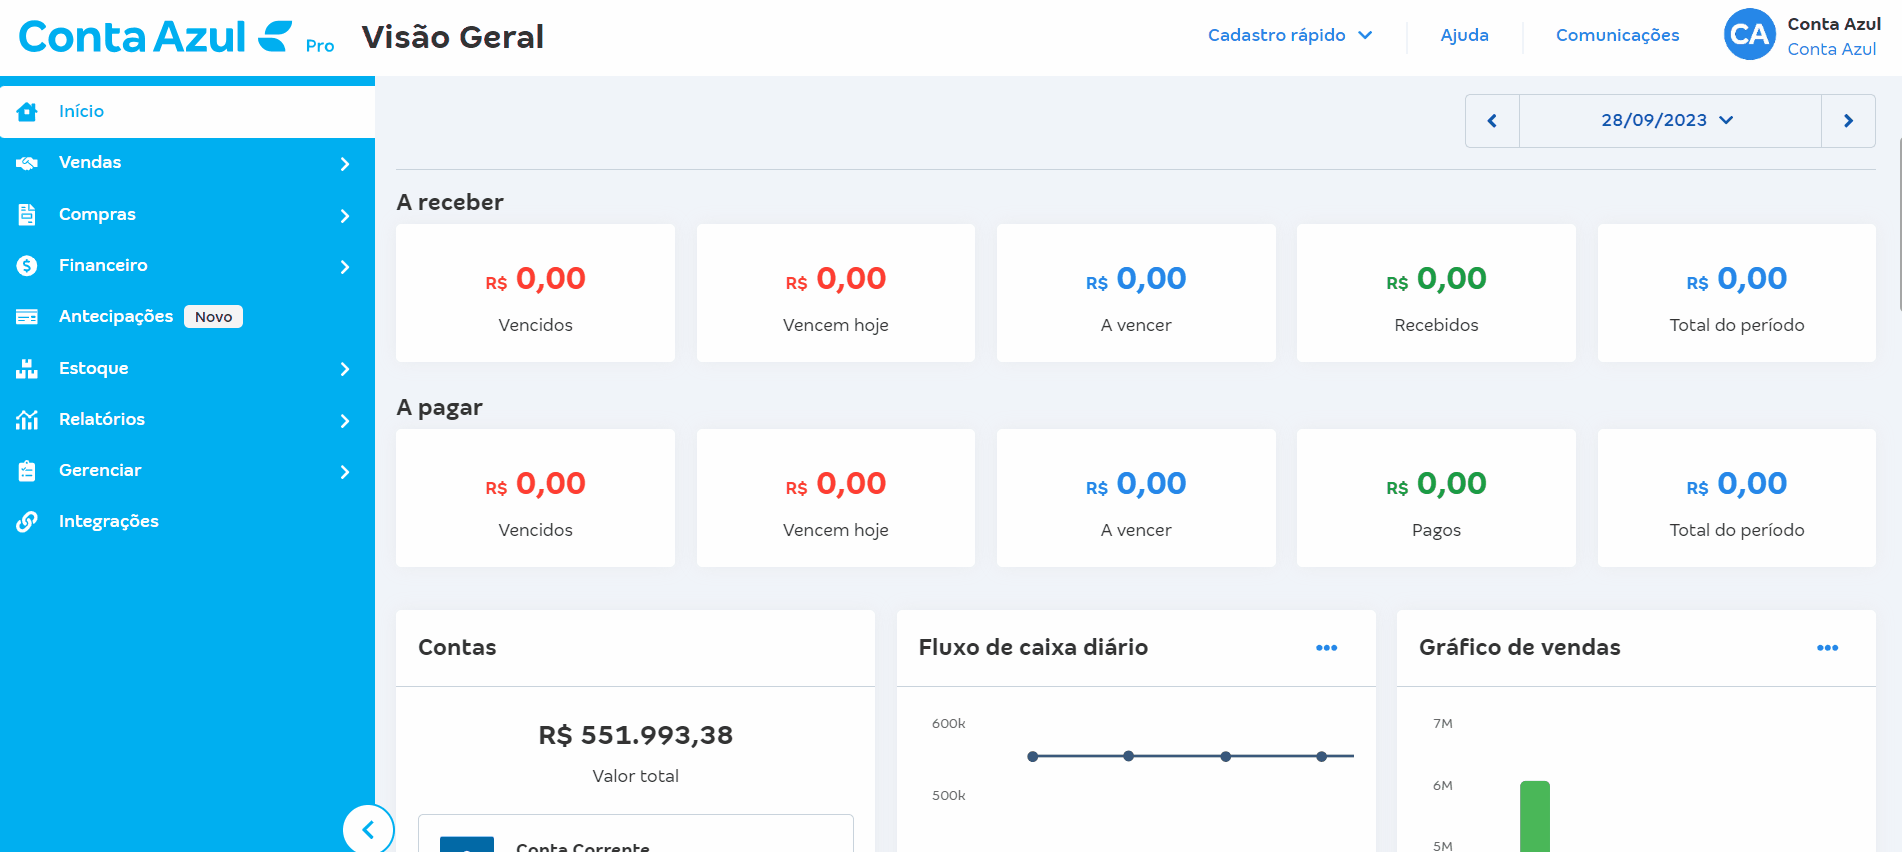Screen dimensions: 1902x852
Task: Click the Financeiro dollar coin icon
Action: 27,265
